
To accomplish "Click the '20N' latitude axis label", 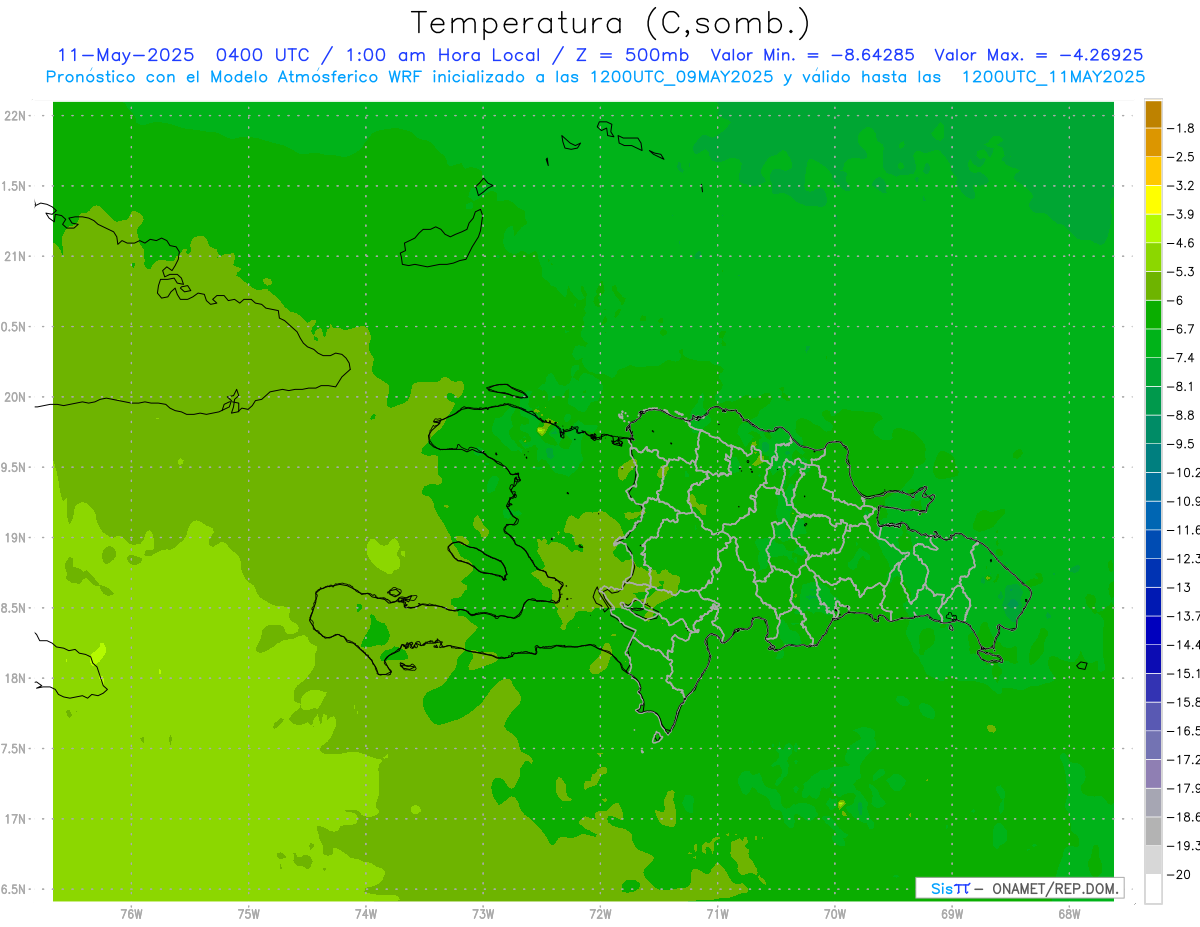I will (x=15, y=398).
